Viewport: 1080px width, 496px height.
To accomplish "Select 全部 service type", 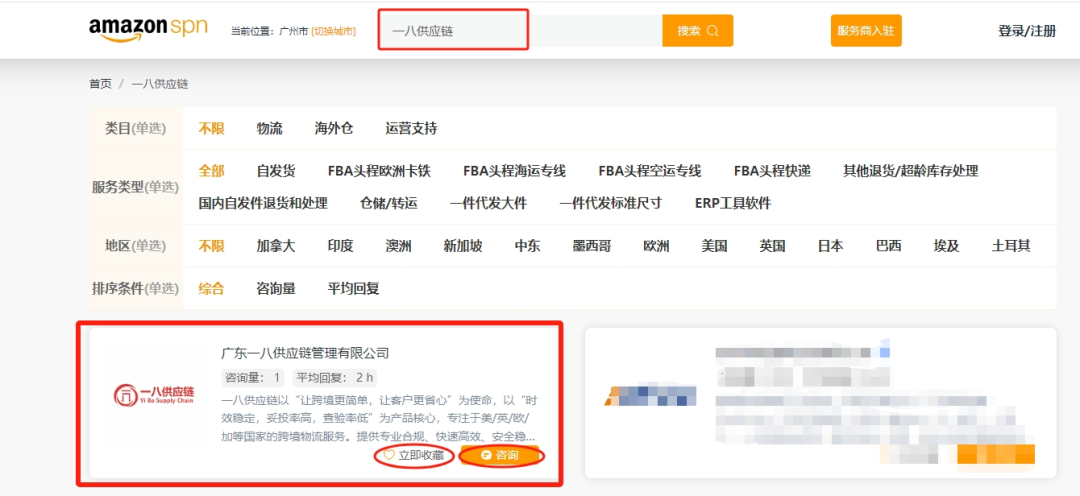I will pos(211,171).
